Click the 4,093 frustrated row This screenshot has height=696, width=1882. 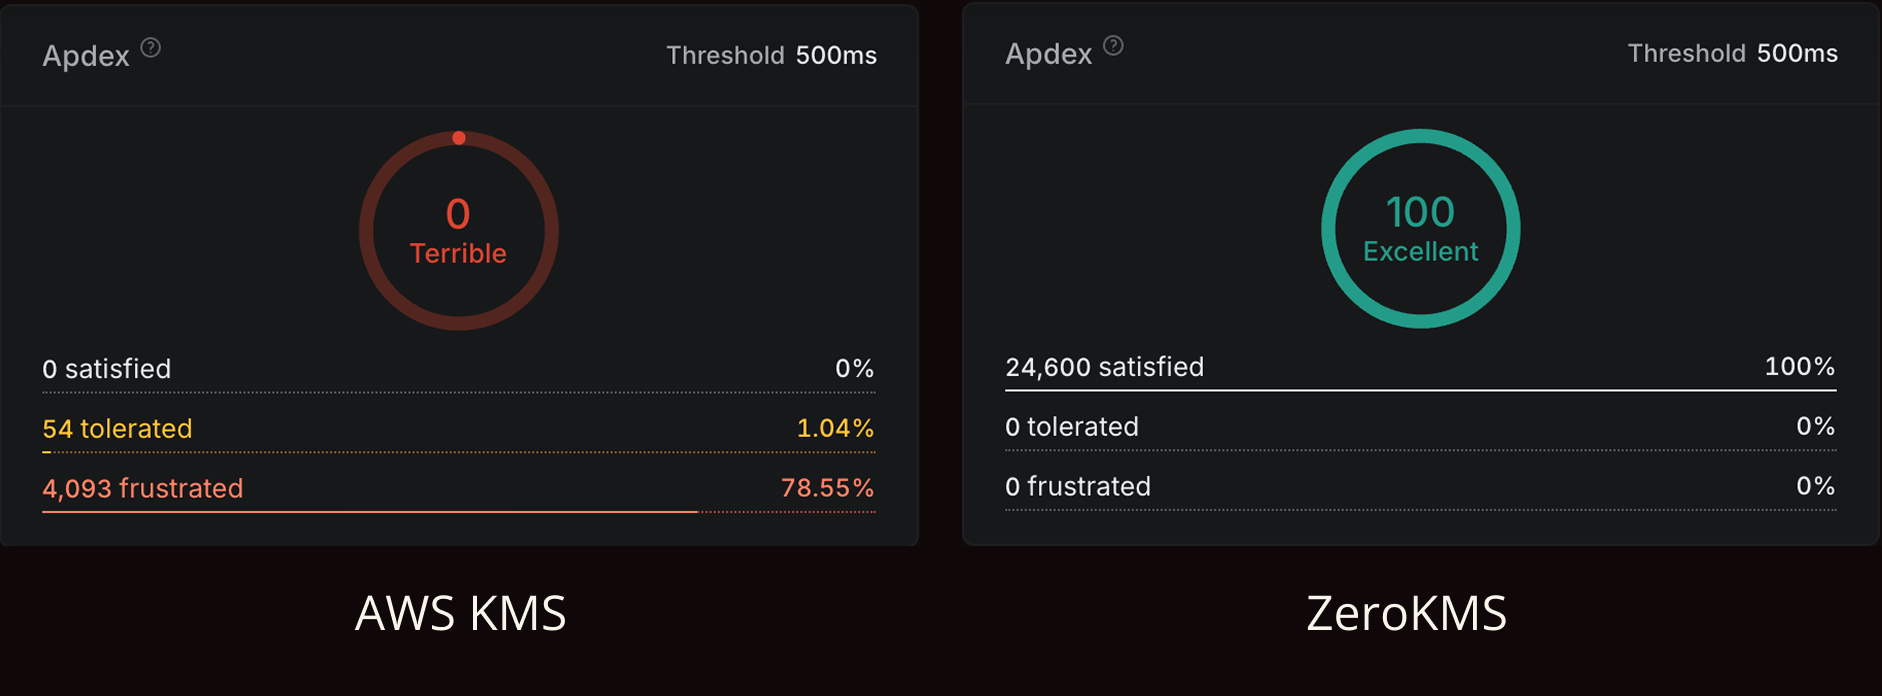[x=459, y=490]
